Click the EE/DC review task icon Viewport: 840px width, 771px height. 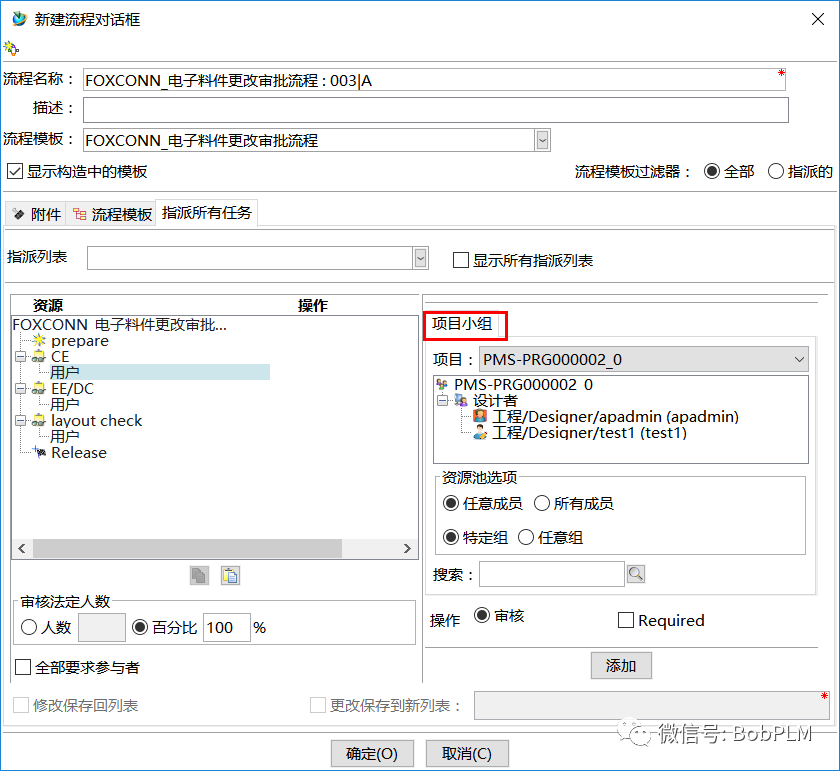[39, 388]
